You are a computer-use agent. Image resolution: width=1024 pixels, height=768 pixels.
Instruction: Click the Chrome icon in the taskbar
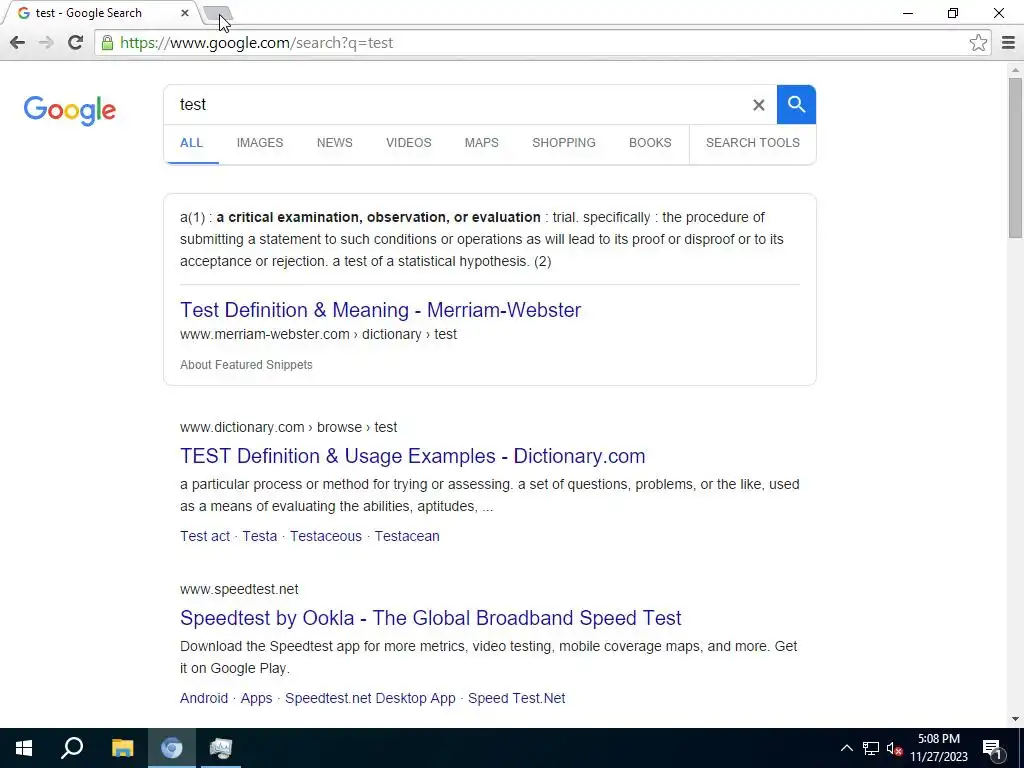tap(172, 748)
